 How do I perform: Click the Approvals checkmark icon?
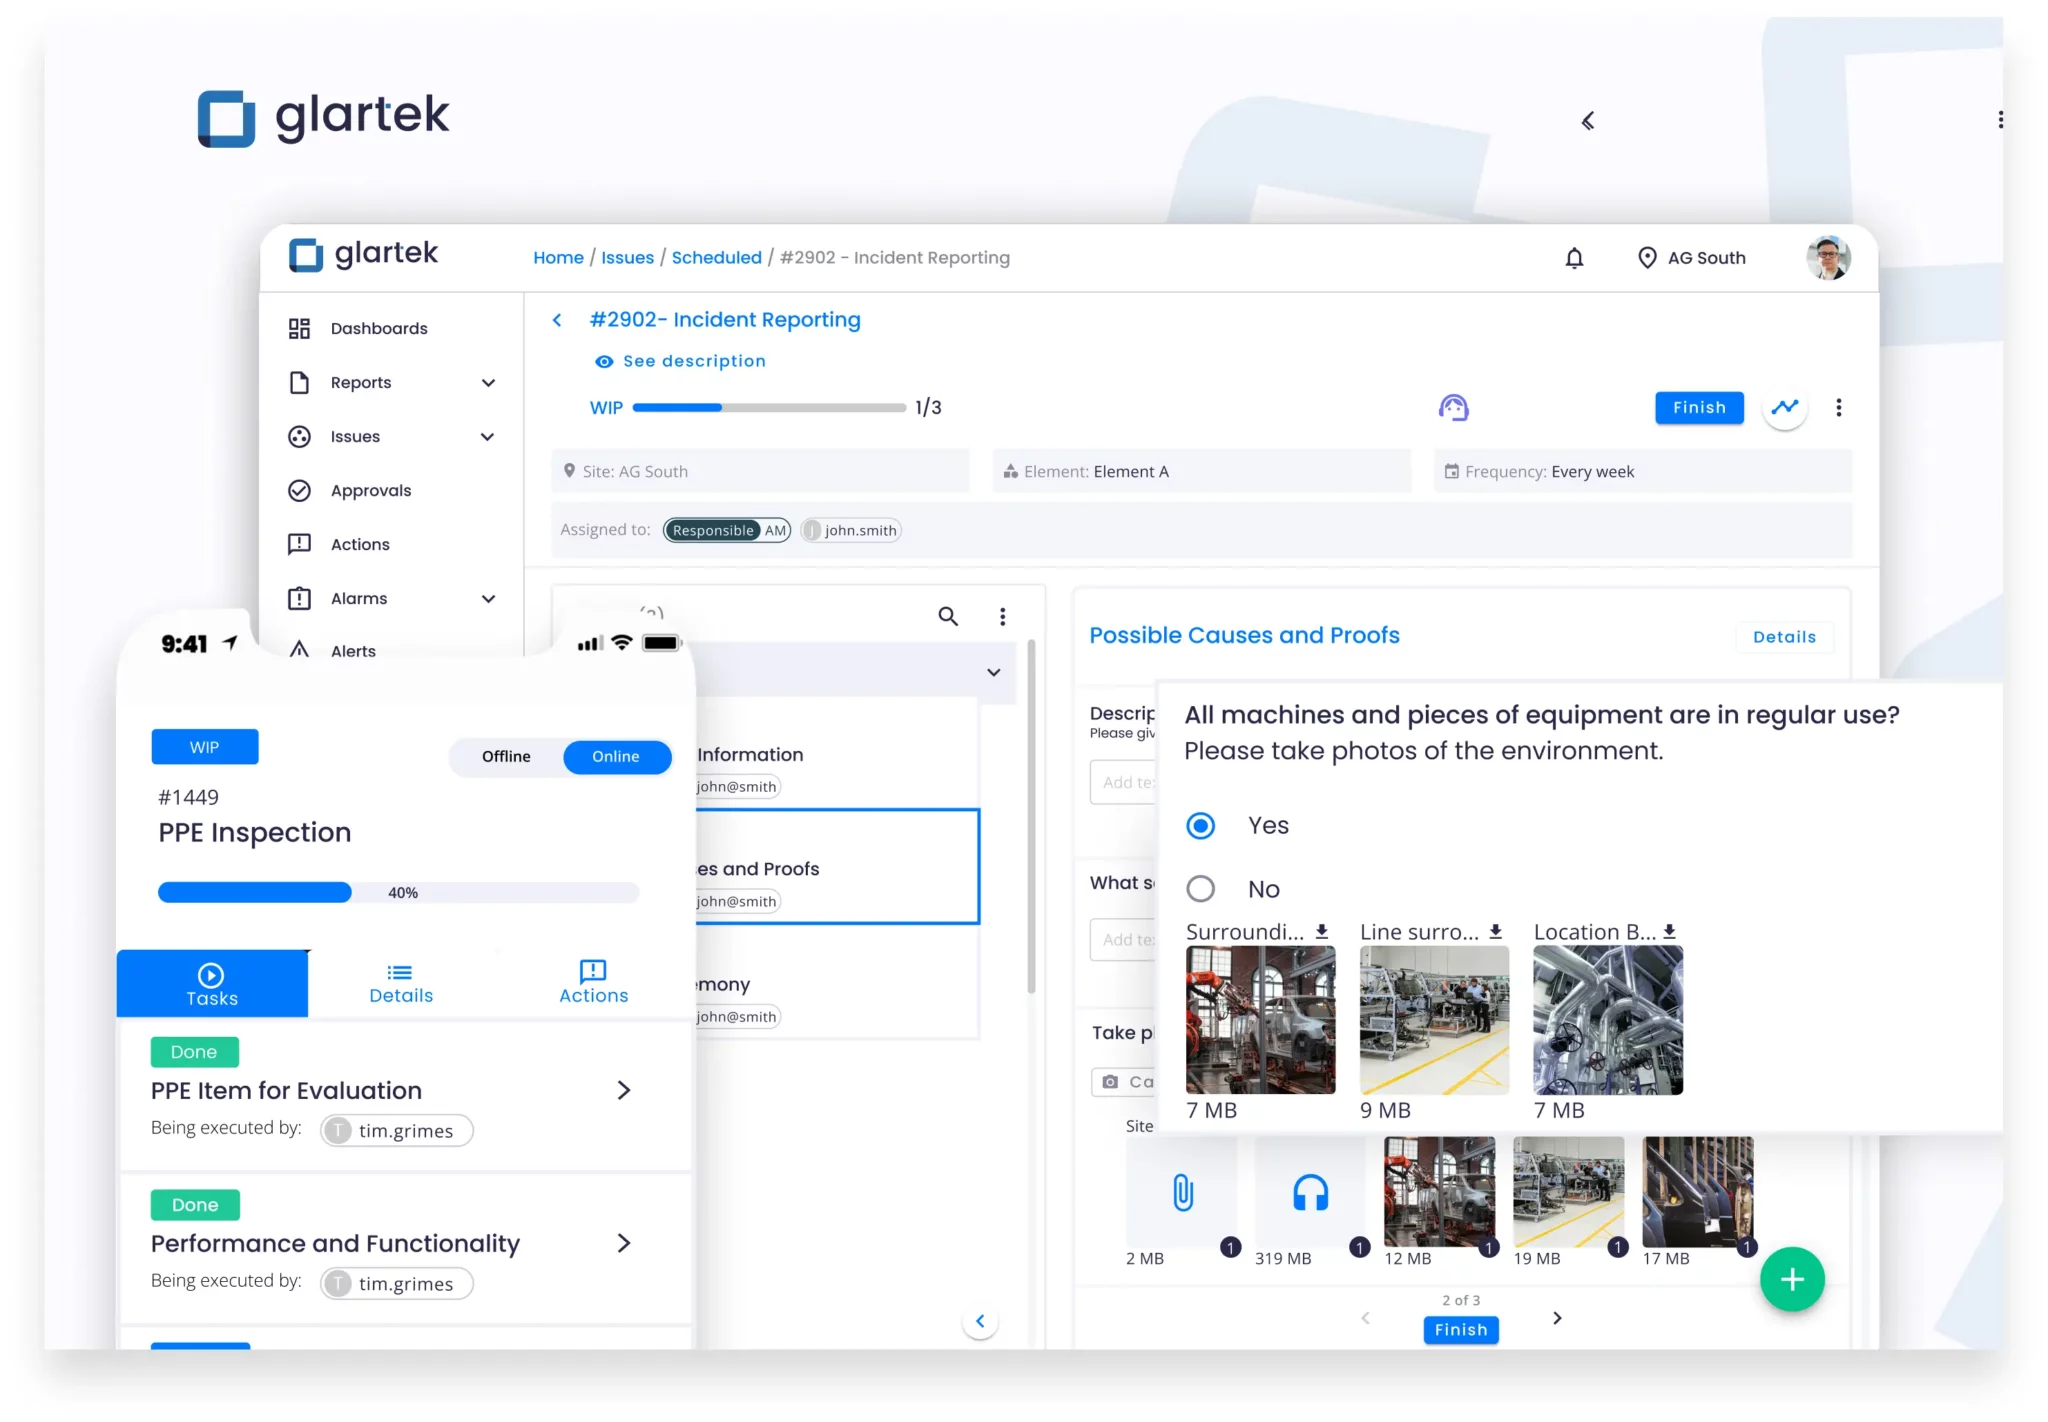[299, 490]
